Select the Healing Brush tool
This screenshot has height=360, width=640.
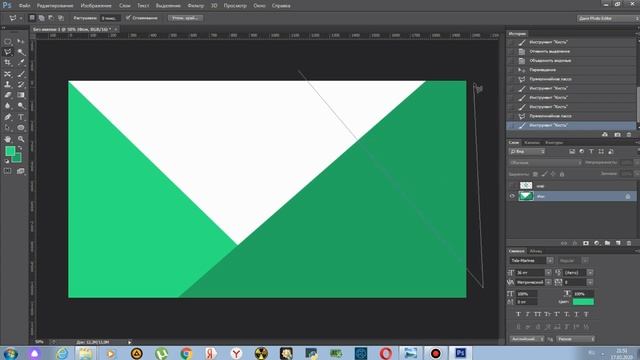click(8, 74)
